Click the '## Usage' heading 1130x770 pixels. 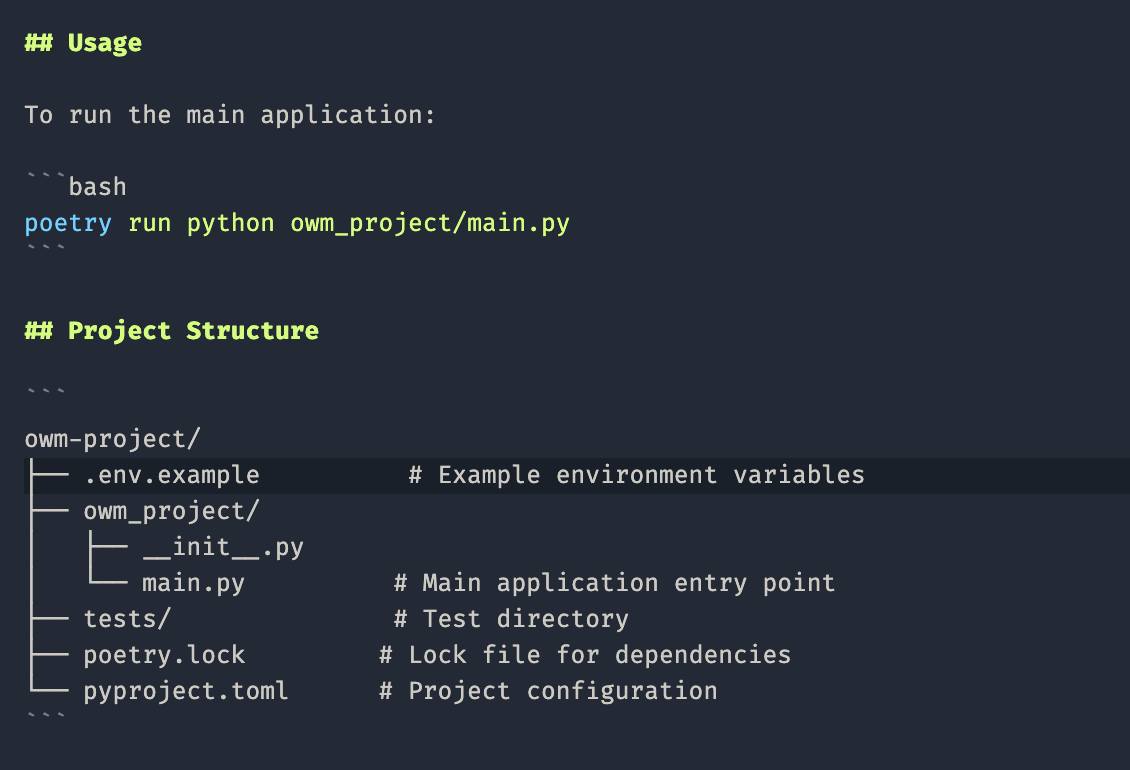tap(83, 43)
